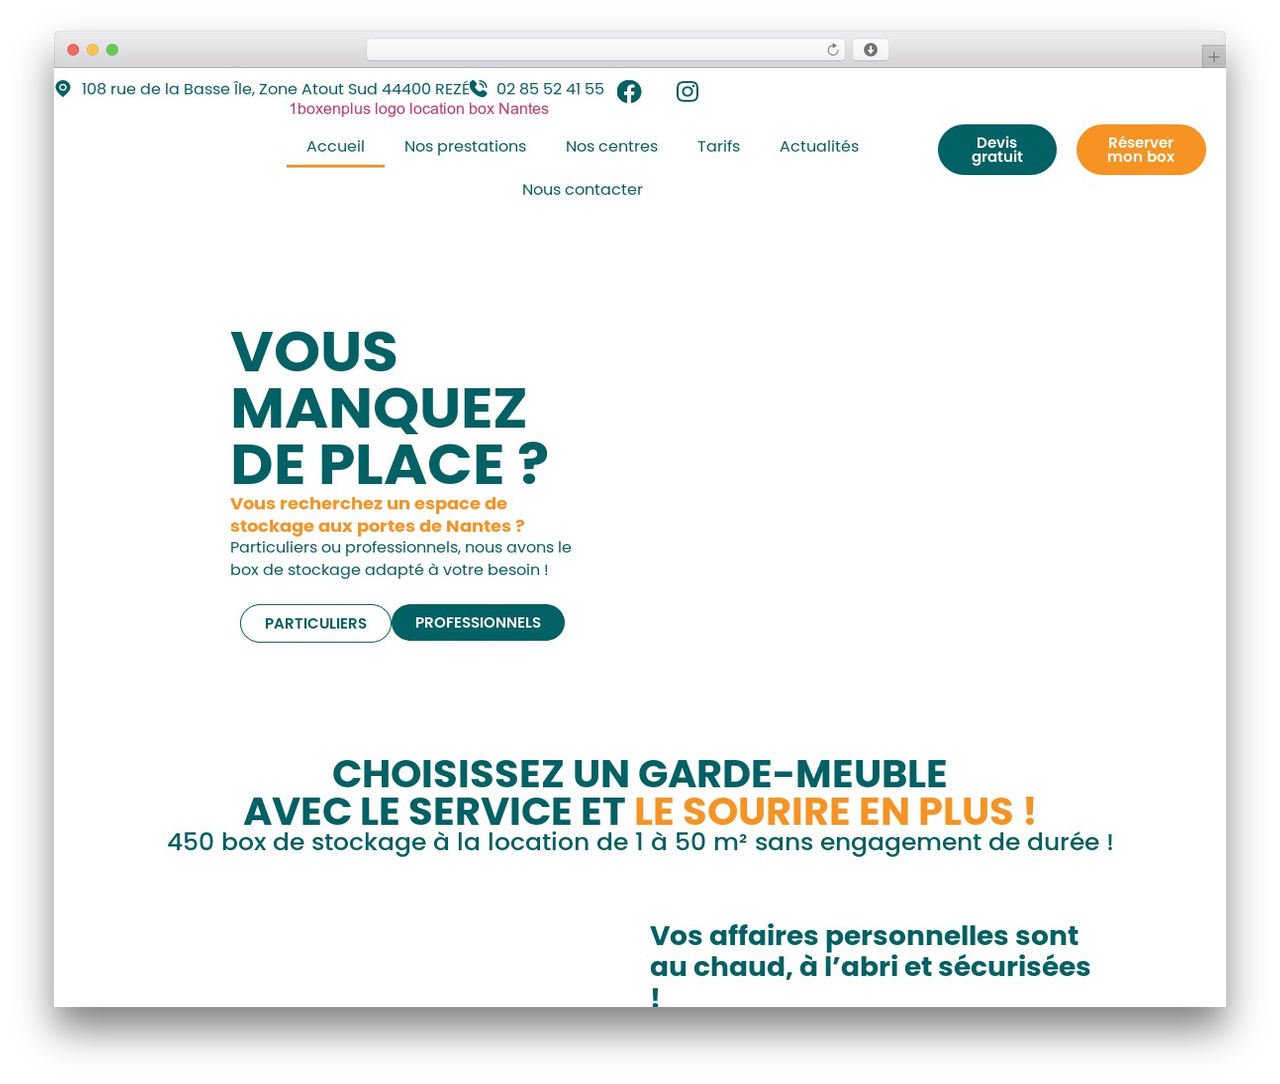Open a new browser tab
The image size is (1280, 1084).
1213,57
